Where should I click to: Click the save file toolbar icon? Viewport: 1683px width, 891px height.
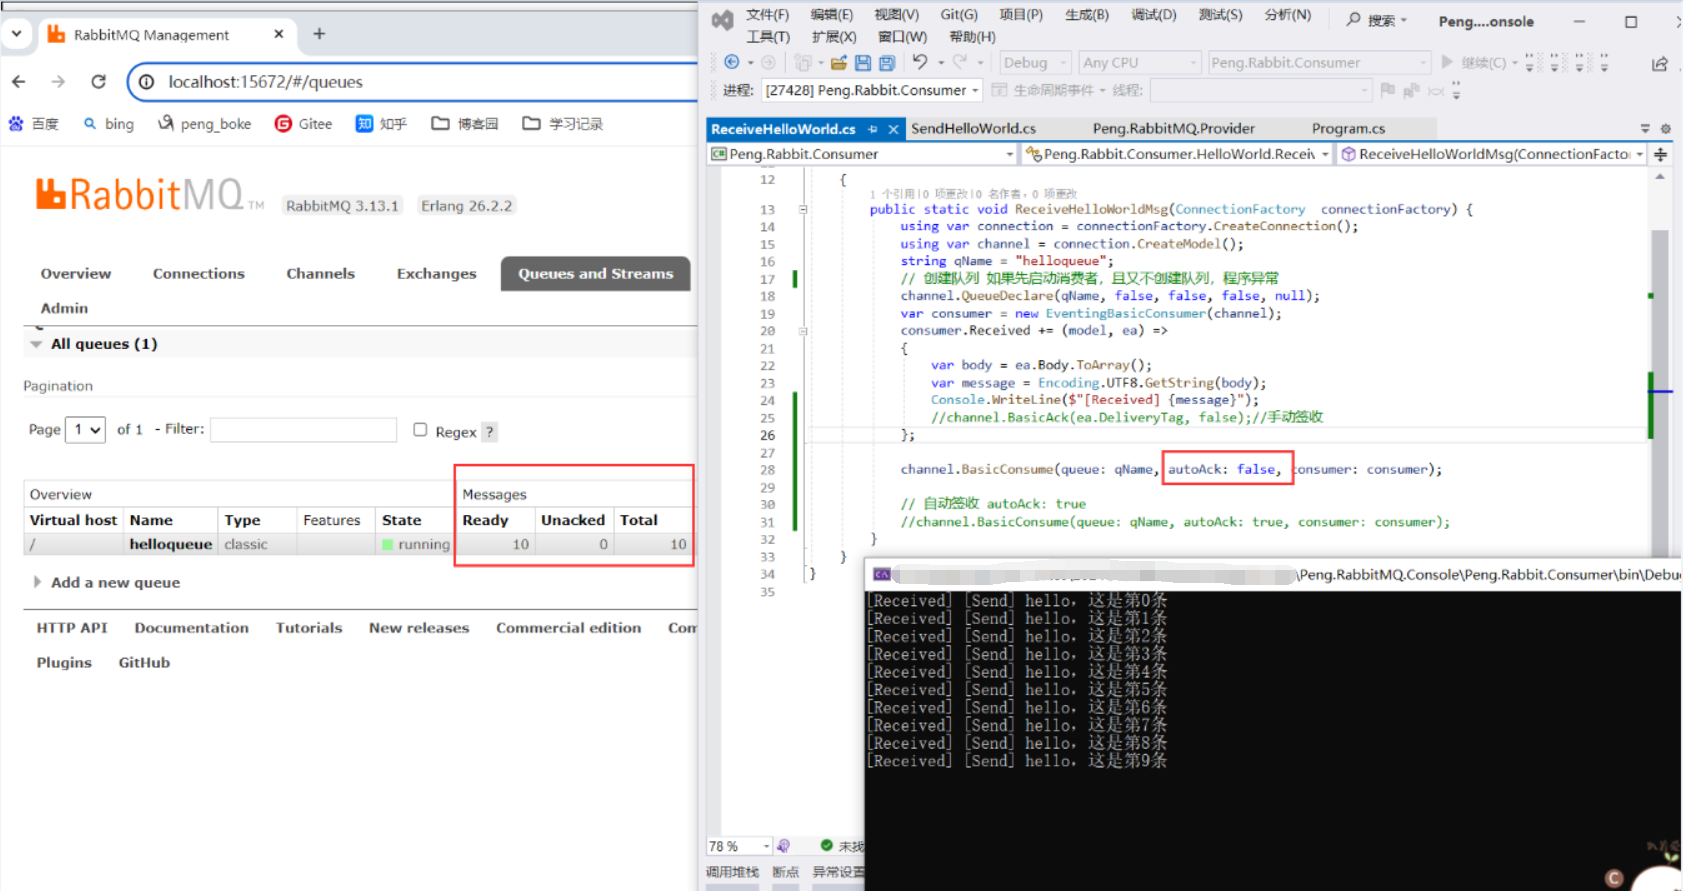[863, 62]
